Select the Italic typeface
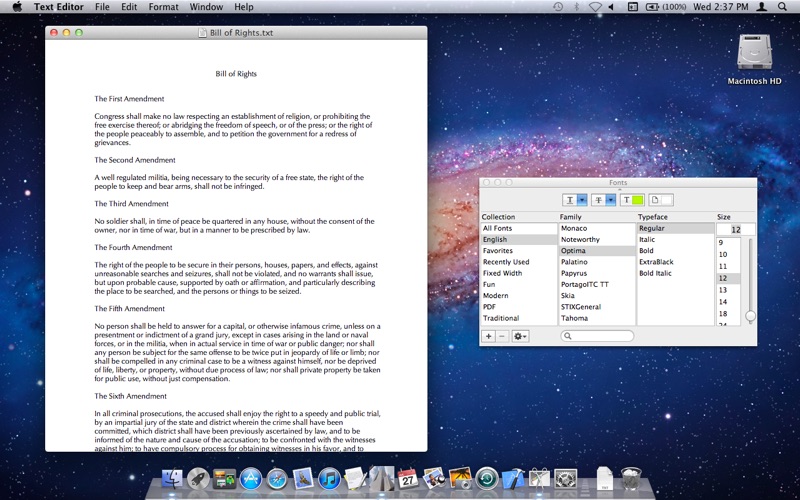Image resolution: width=800 pixels, height=500 pixels. 676,239
